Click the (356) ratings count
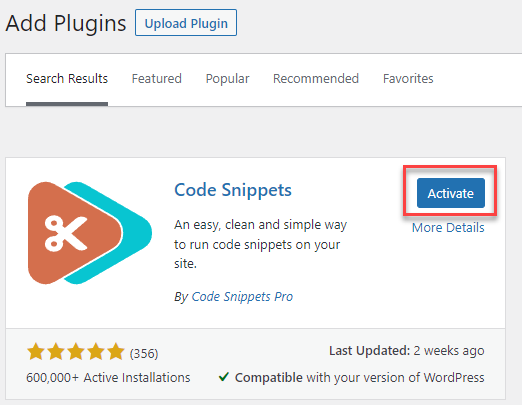This screenshot has height=405, width=522. (x=144, y=353)
